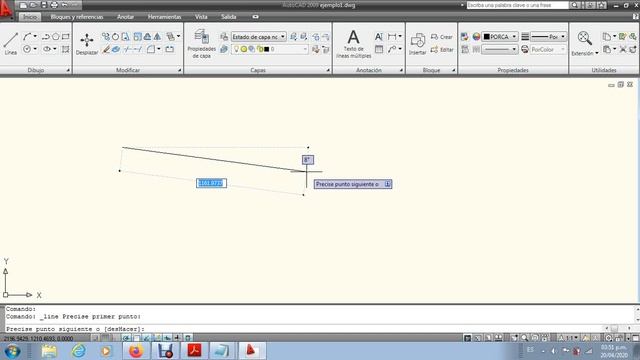Open the lineweight dropdown in Propiedades
The height and width of the screenshot is (360, 640).
pos(500,49)
